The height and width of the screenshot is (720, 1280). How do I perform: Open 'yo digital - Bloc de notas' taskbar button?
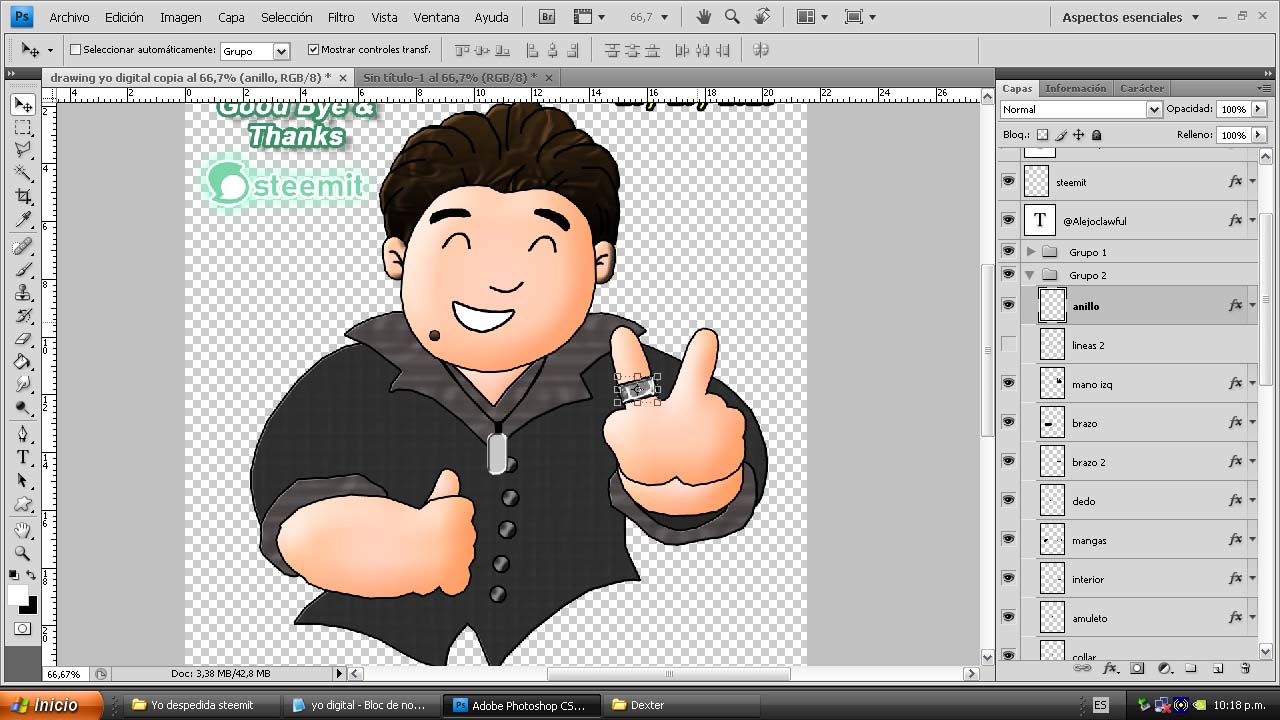click(359, 705)
